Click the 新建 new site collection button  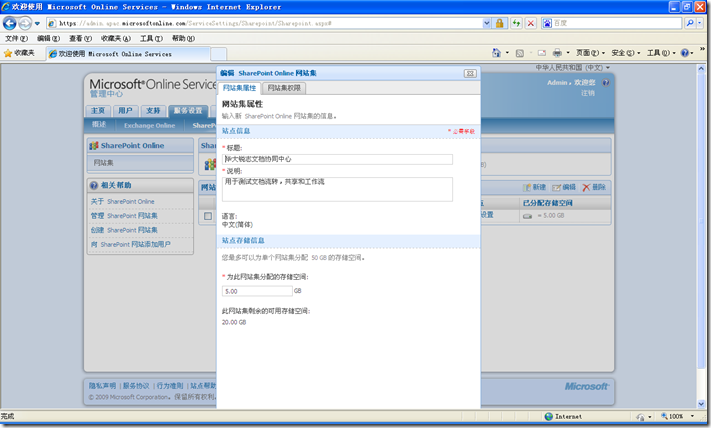[x=535, y=187]
